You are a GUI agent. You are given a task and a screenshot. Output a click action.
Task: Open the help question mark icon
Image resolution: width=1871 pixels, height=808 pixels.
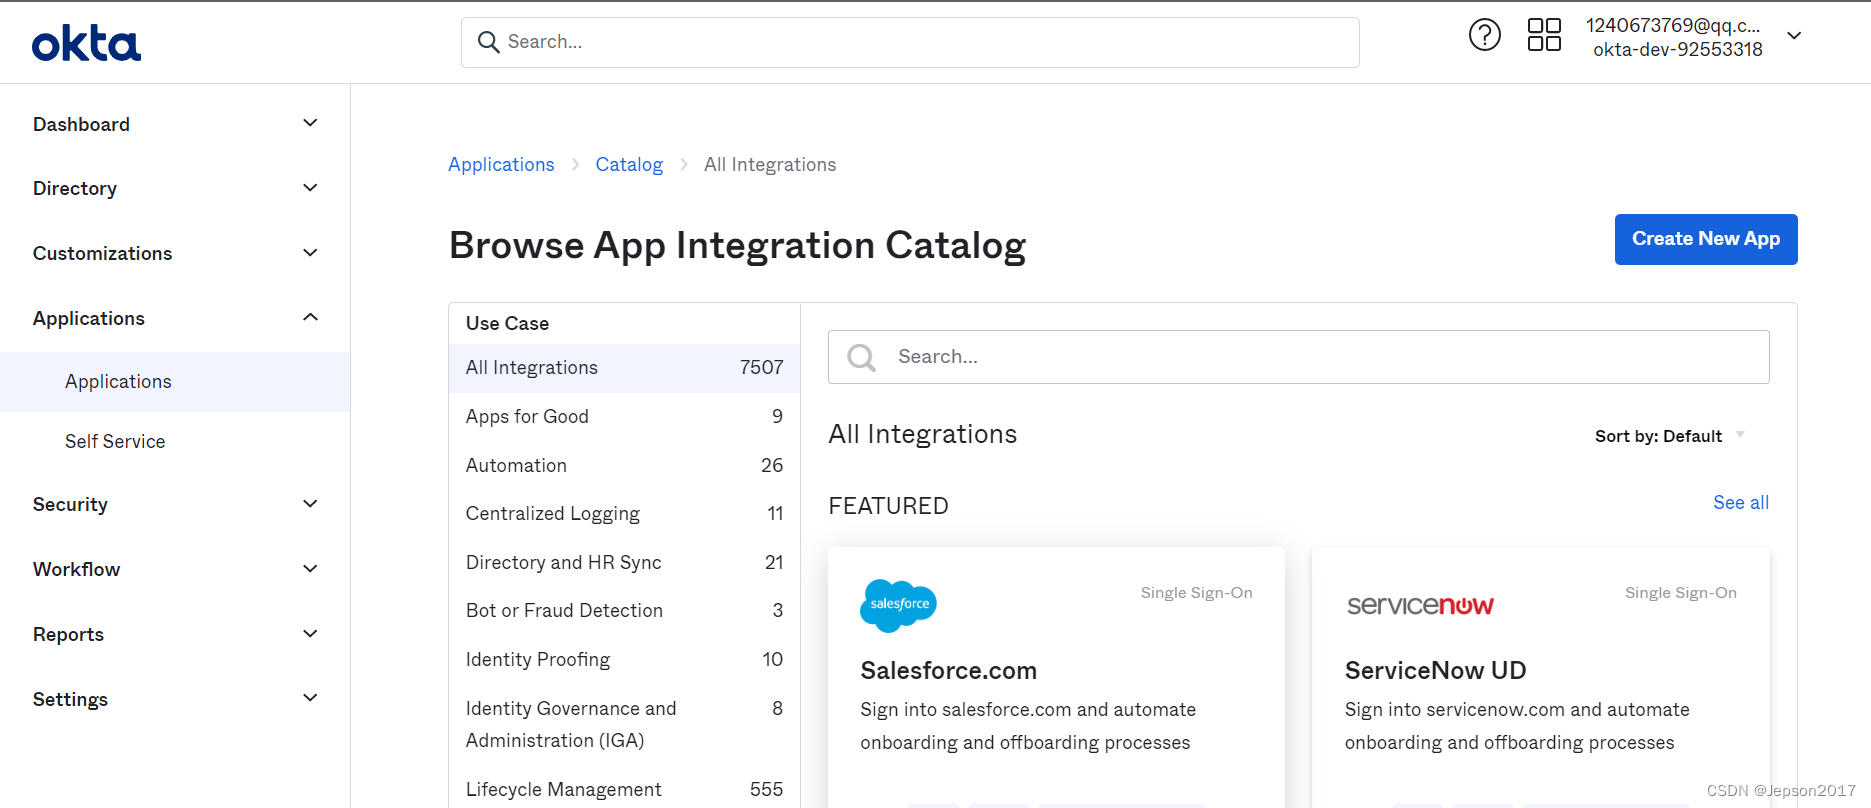[1484, 36]
